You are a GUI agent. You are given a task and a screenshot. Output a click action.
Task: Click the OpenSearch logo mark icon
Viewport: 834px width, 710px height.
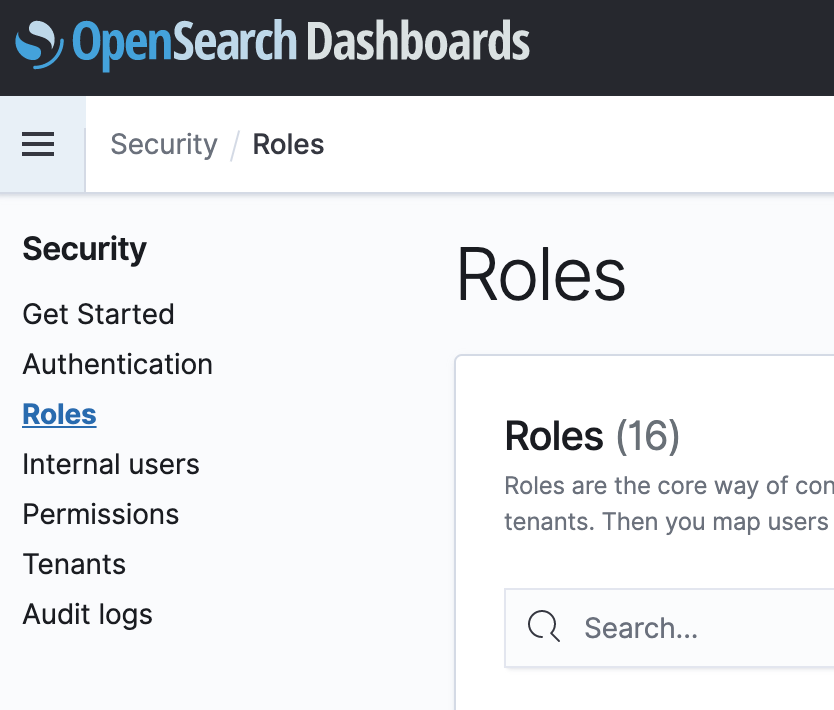40,44
